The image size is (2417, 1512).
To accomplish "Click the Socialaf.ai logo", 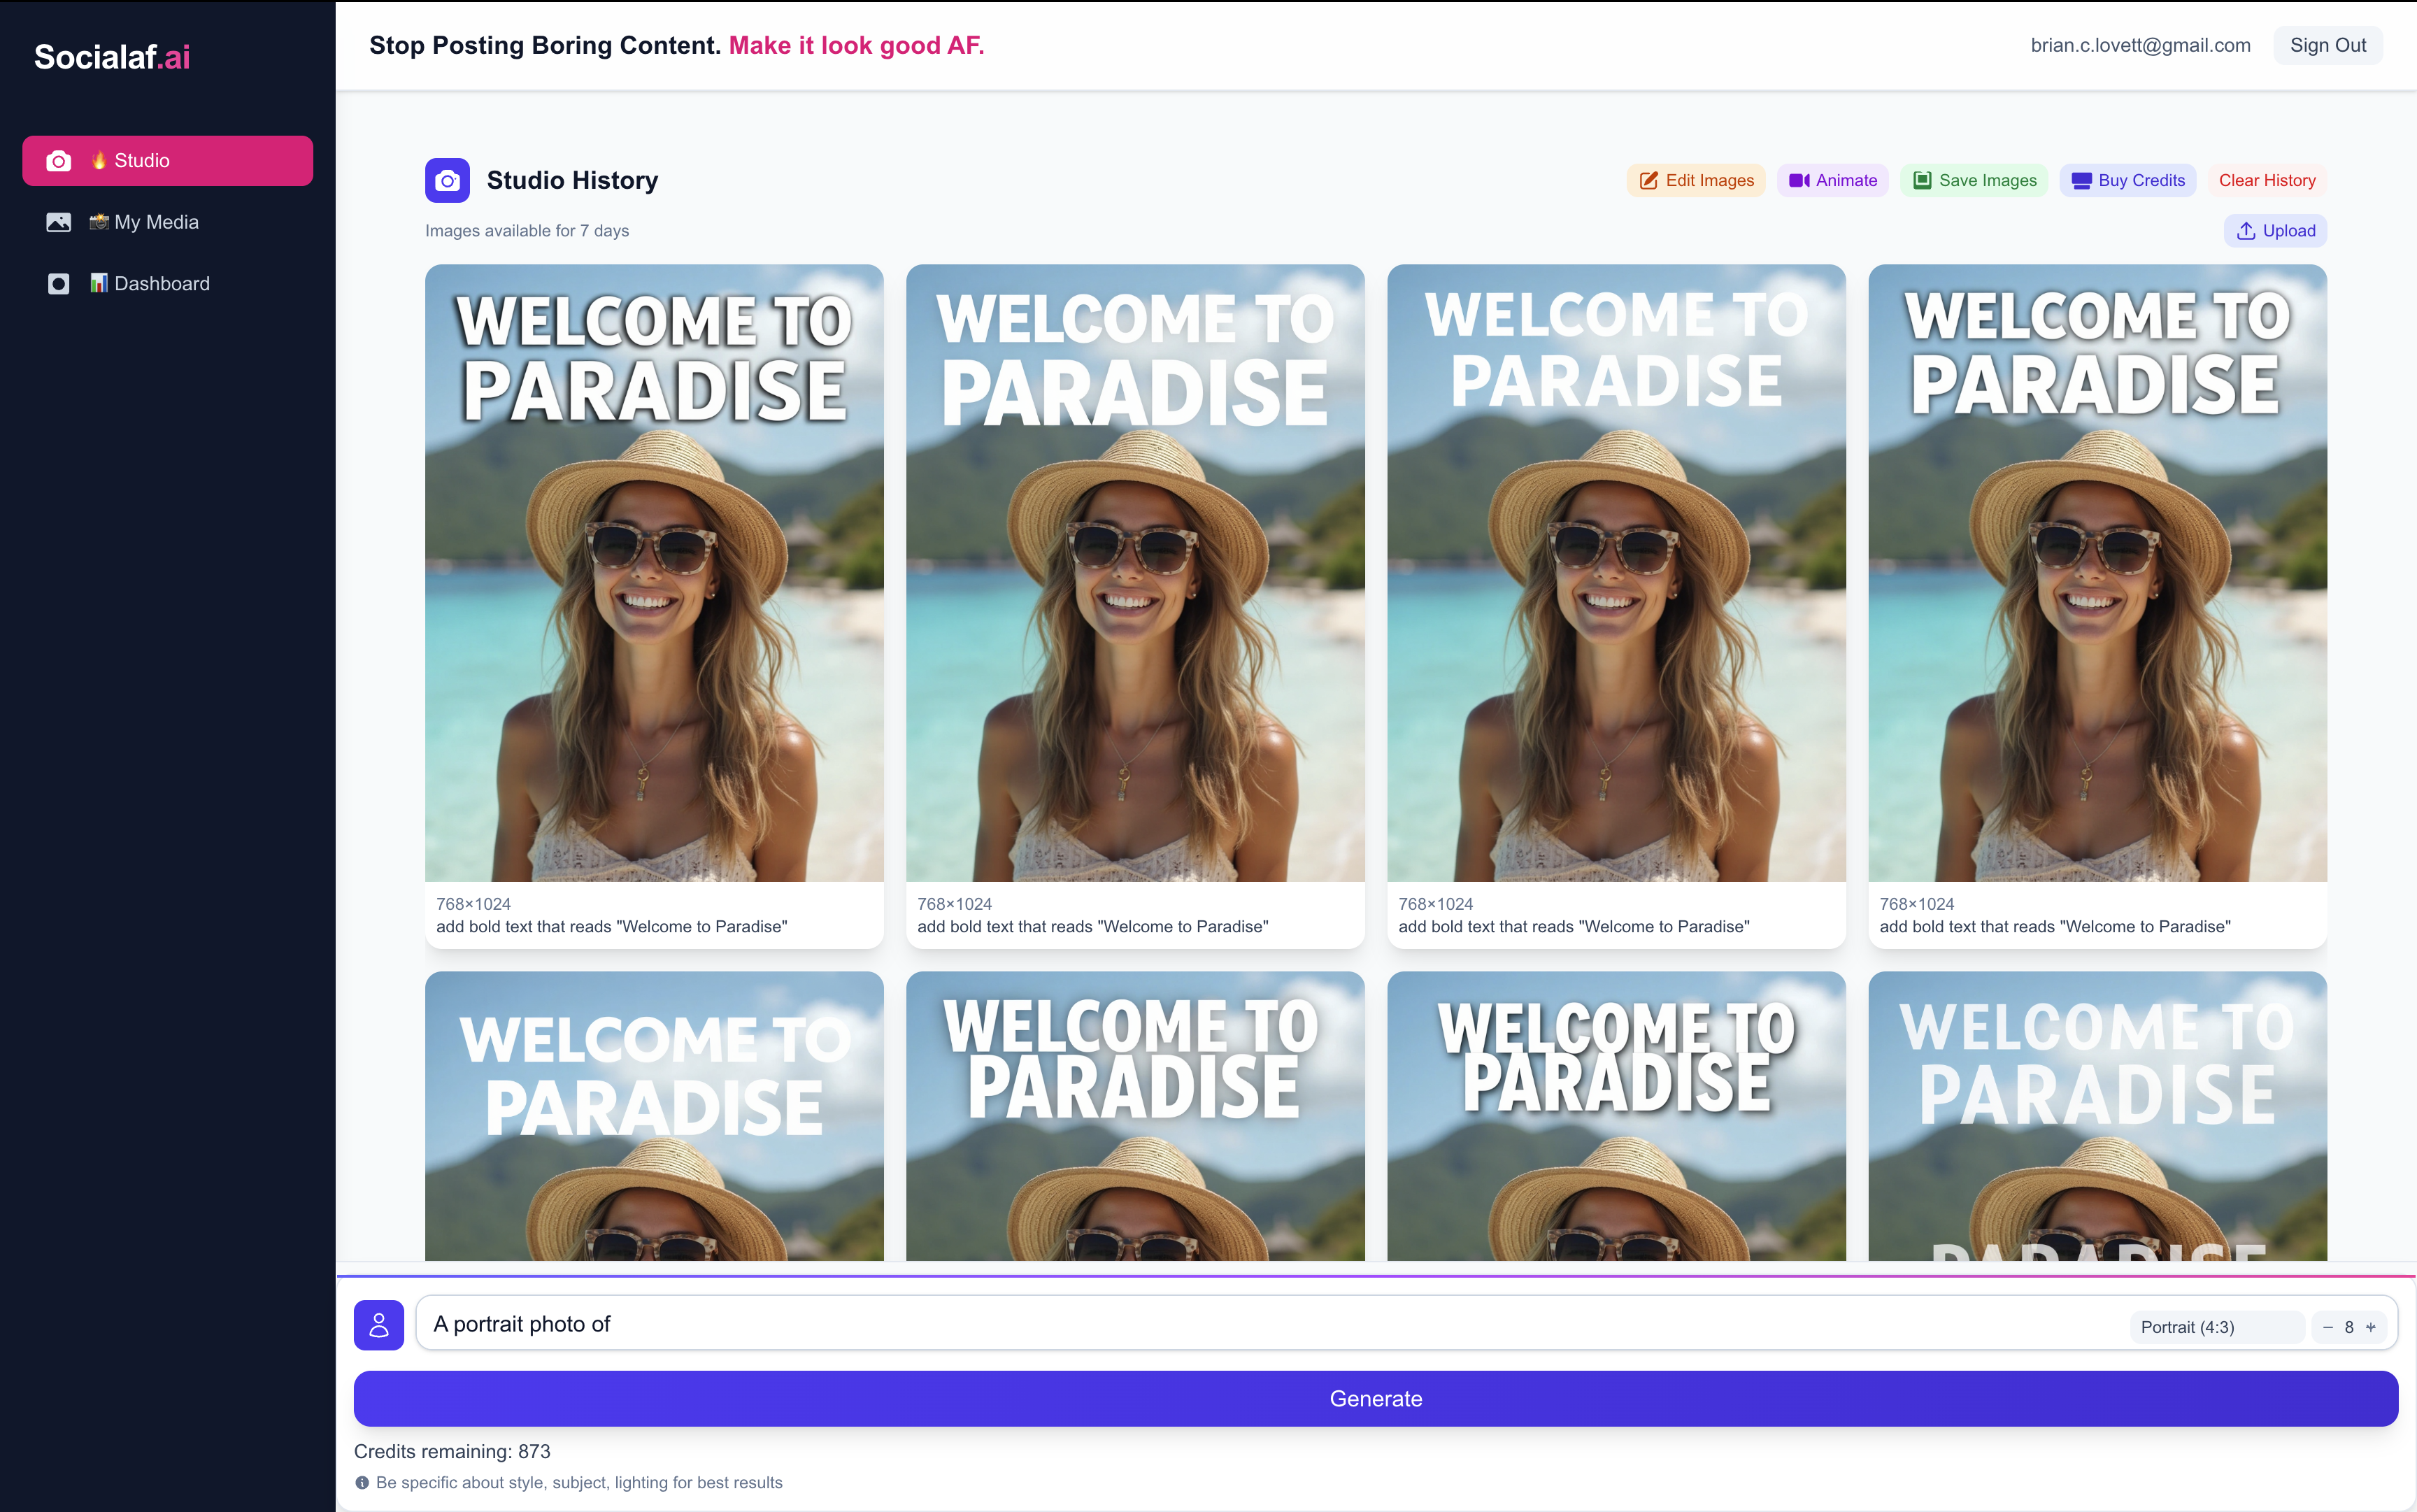I will (x=112, y=57).
